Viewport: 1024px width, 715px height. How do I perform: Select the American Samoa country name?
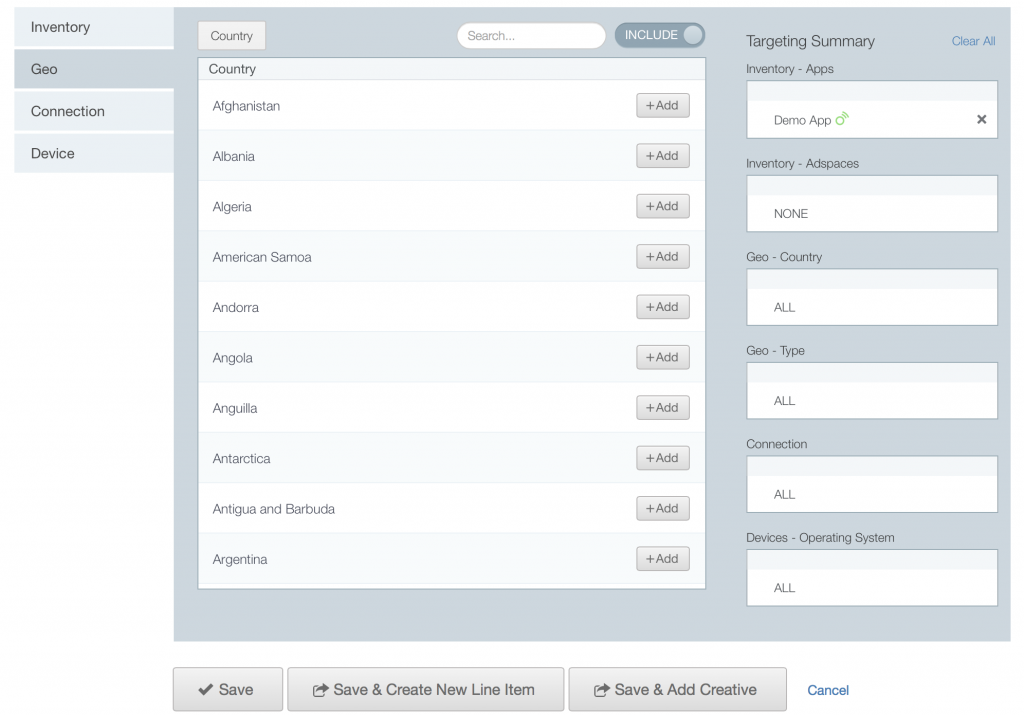pyautogui.click(x=262, y=257)
